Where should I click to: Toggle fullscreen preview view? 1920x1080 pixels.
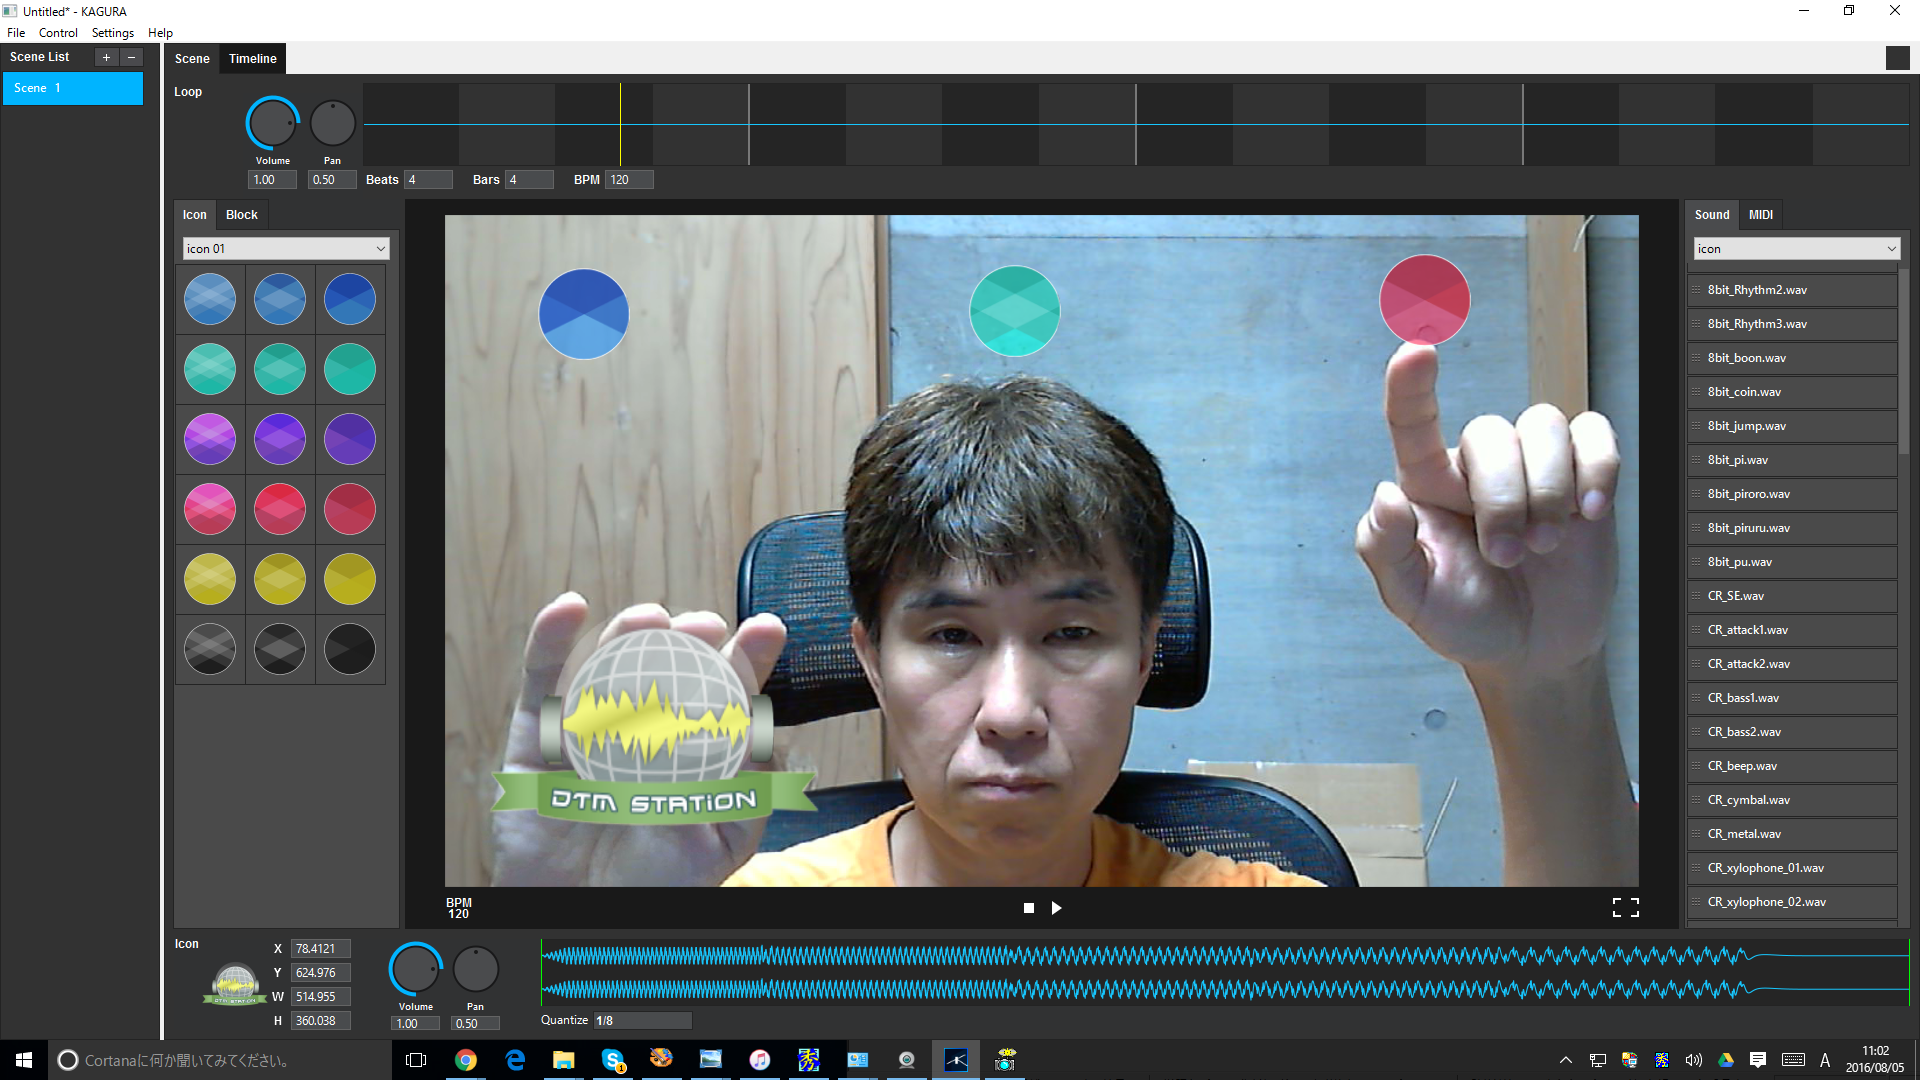[1626, 907]
